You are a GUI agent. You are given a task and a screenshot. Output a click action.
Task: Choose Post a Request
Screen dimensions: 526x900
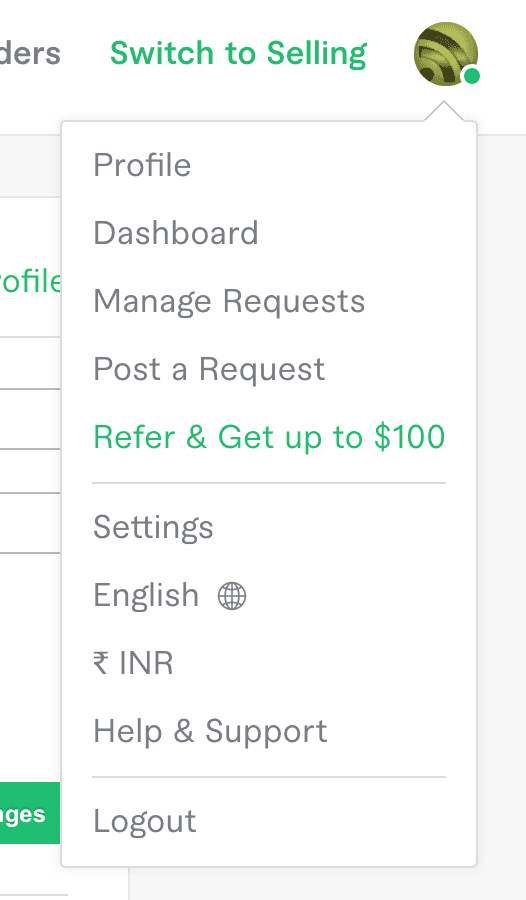(209, 369)
